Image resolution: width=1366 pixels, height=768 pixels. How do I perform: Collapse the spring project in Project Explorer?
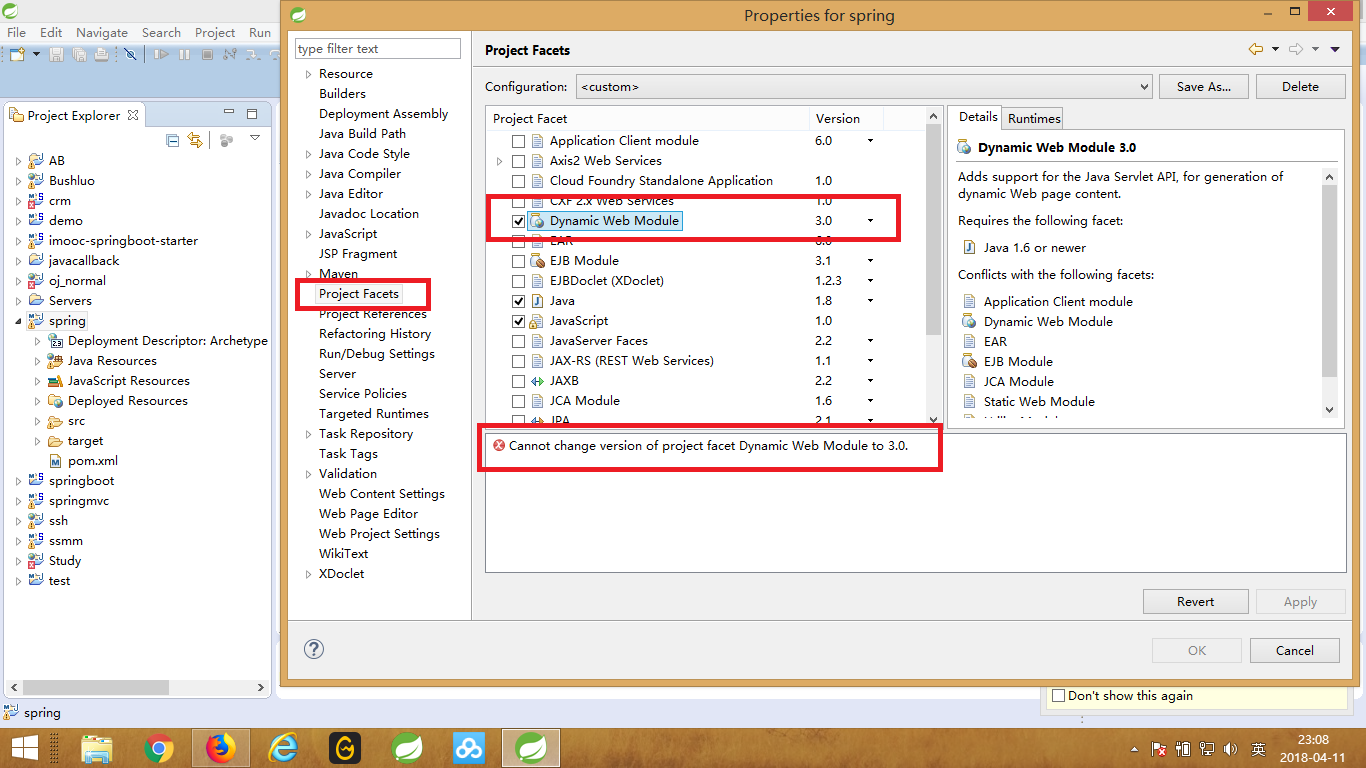pyautogui.click(x=18, y=321)
